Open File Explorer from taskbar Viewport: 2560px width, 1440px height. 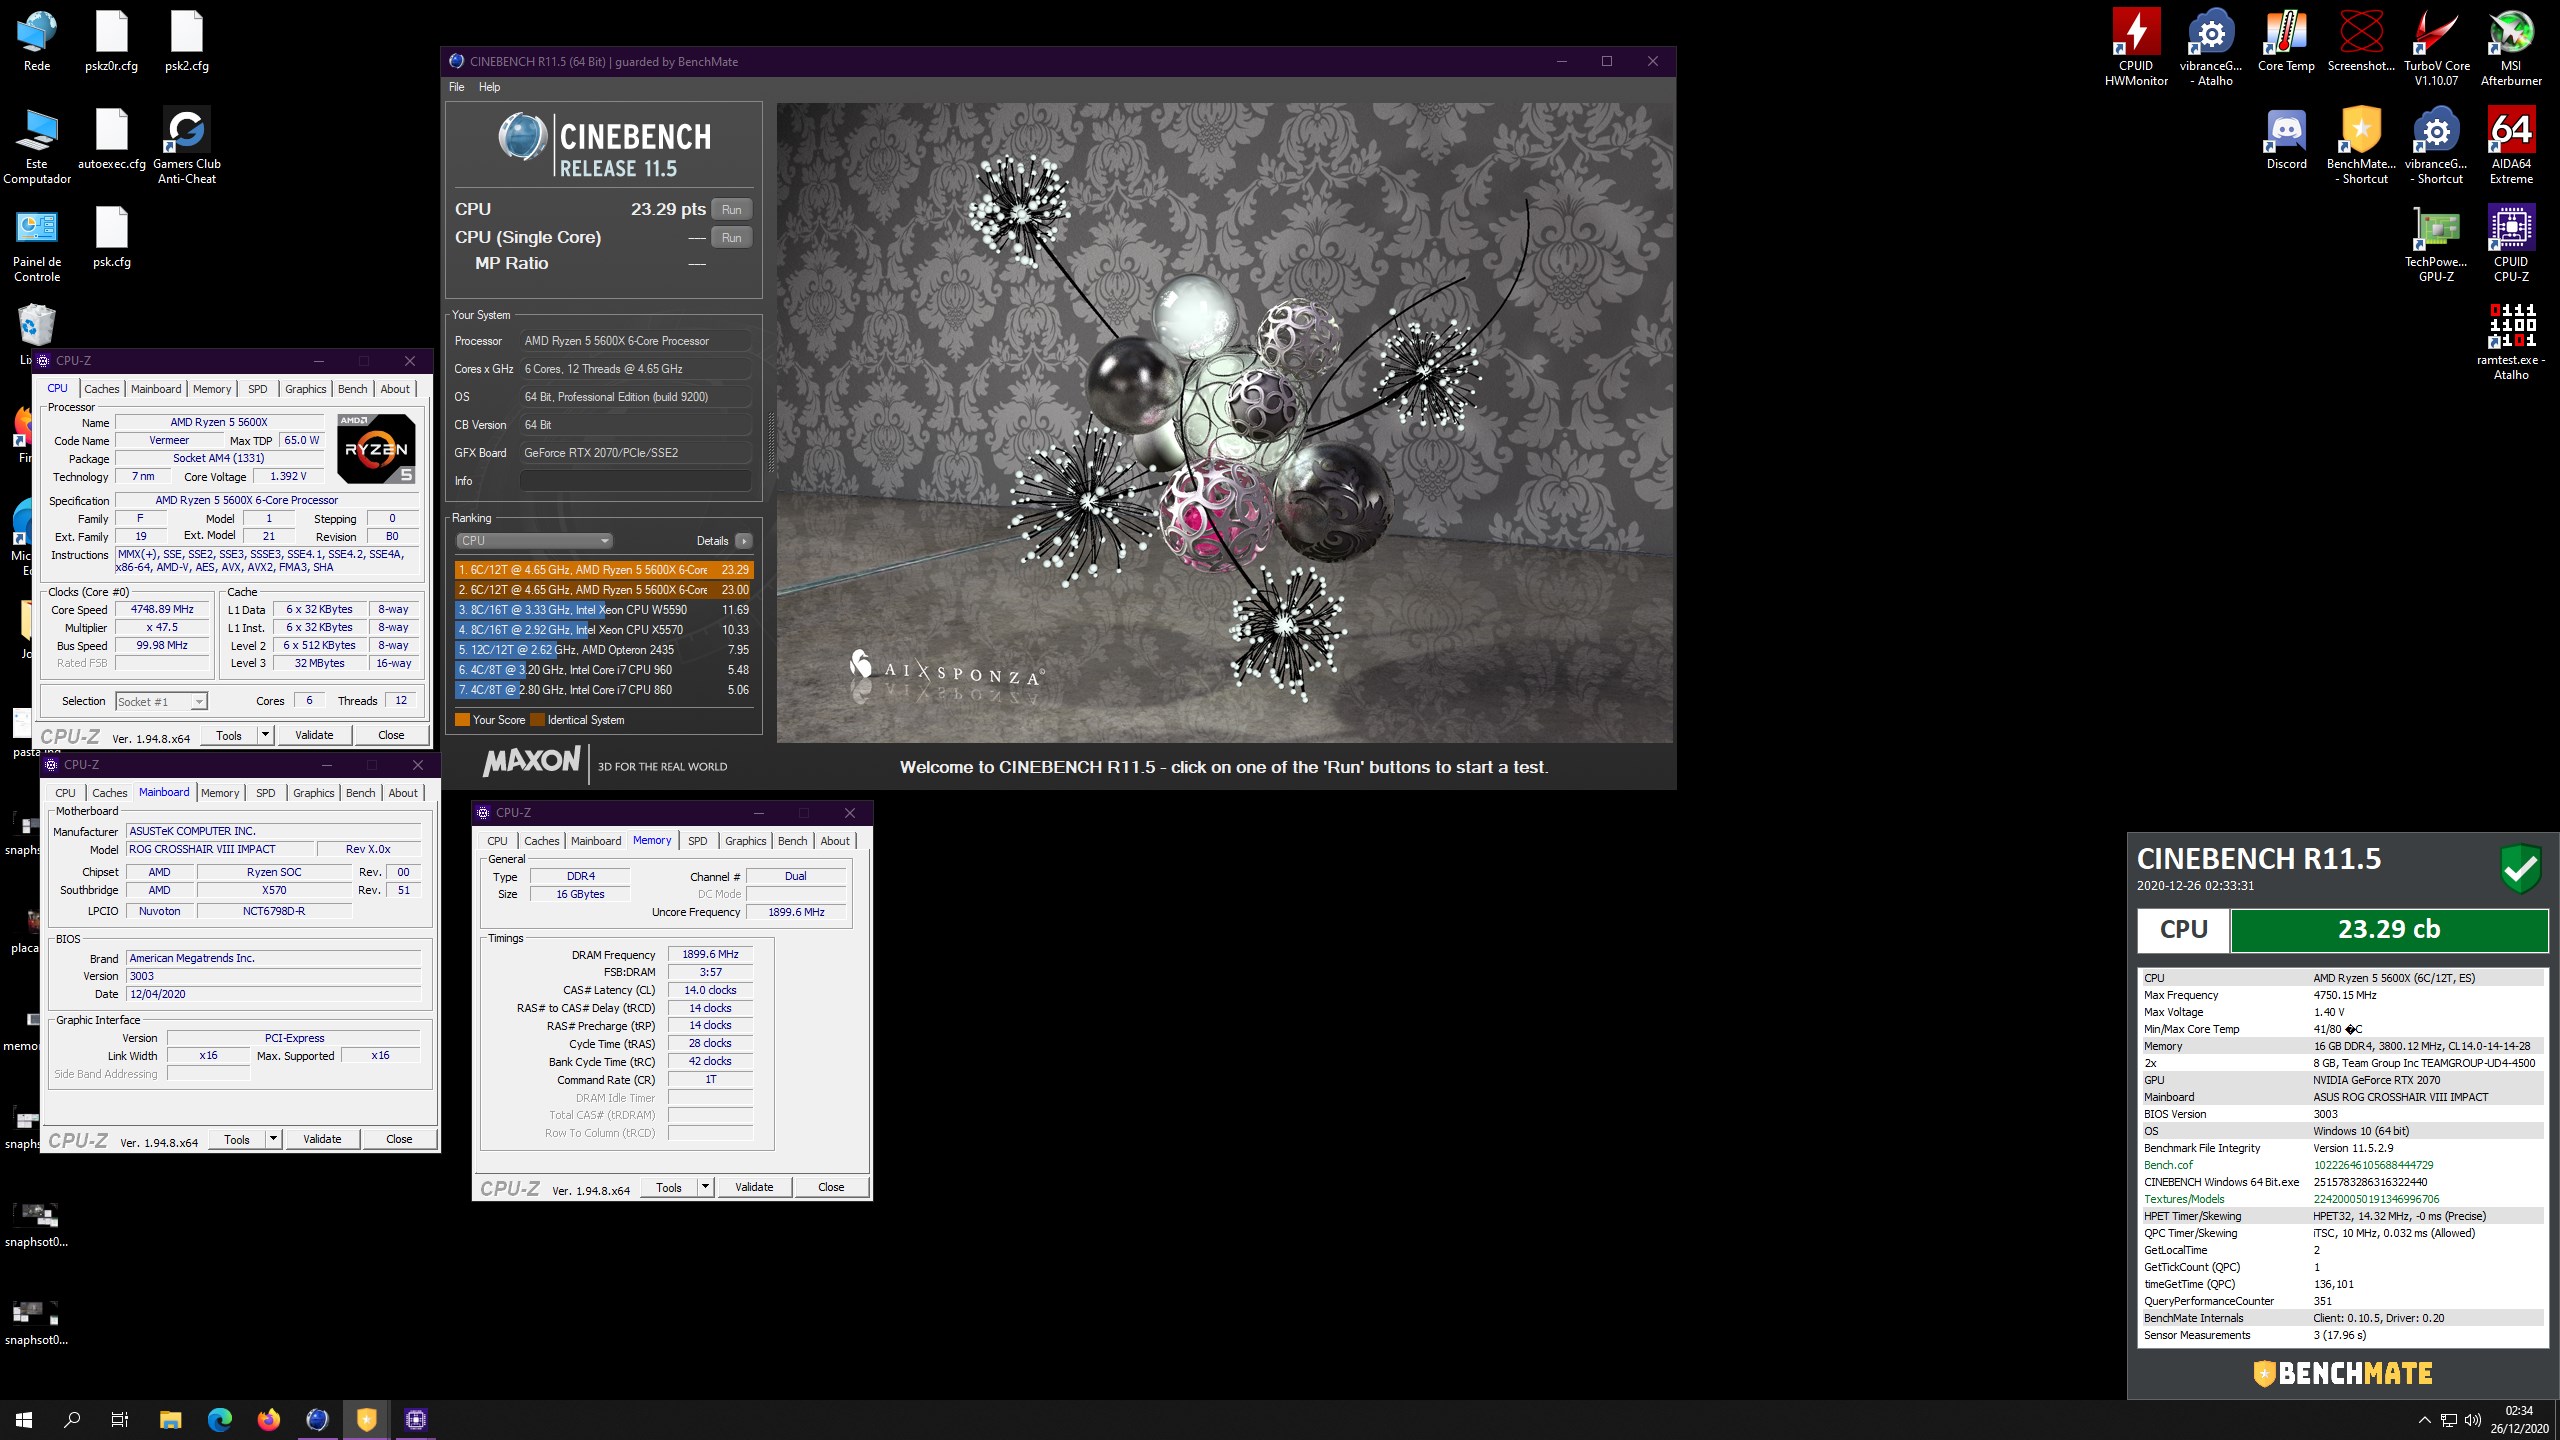point(170,1419)
